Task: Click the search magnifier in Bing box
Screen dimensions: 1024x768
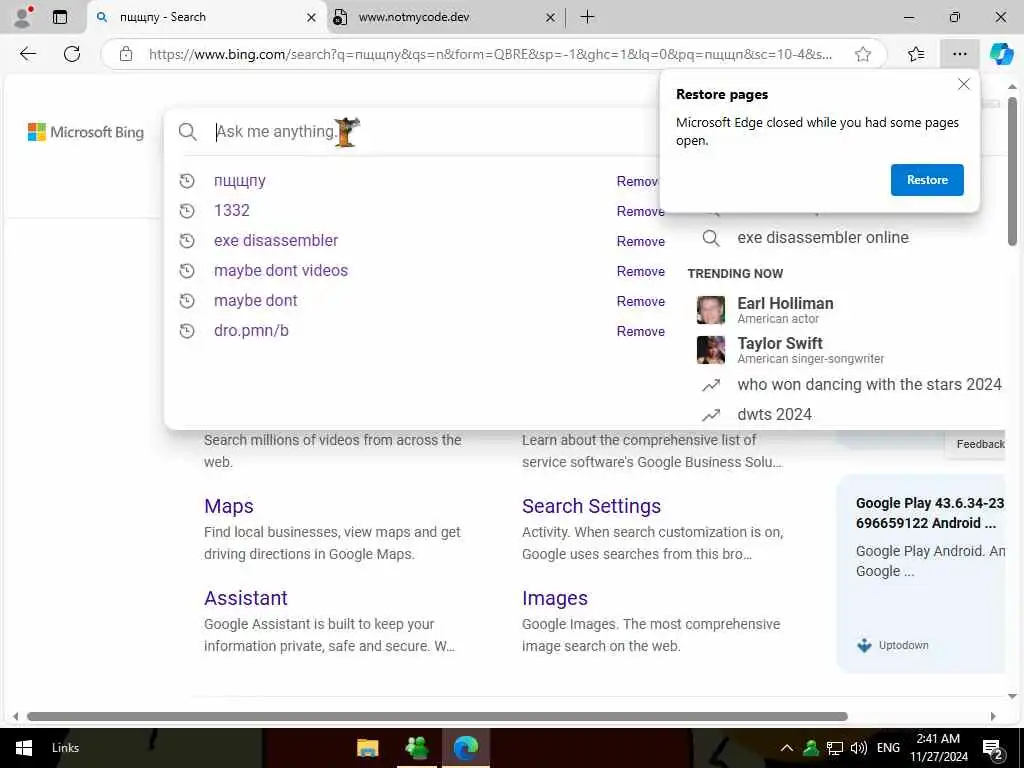Action: click(187, 132)
